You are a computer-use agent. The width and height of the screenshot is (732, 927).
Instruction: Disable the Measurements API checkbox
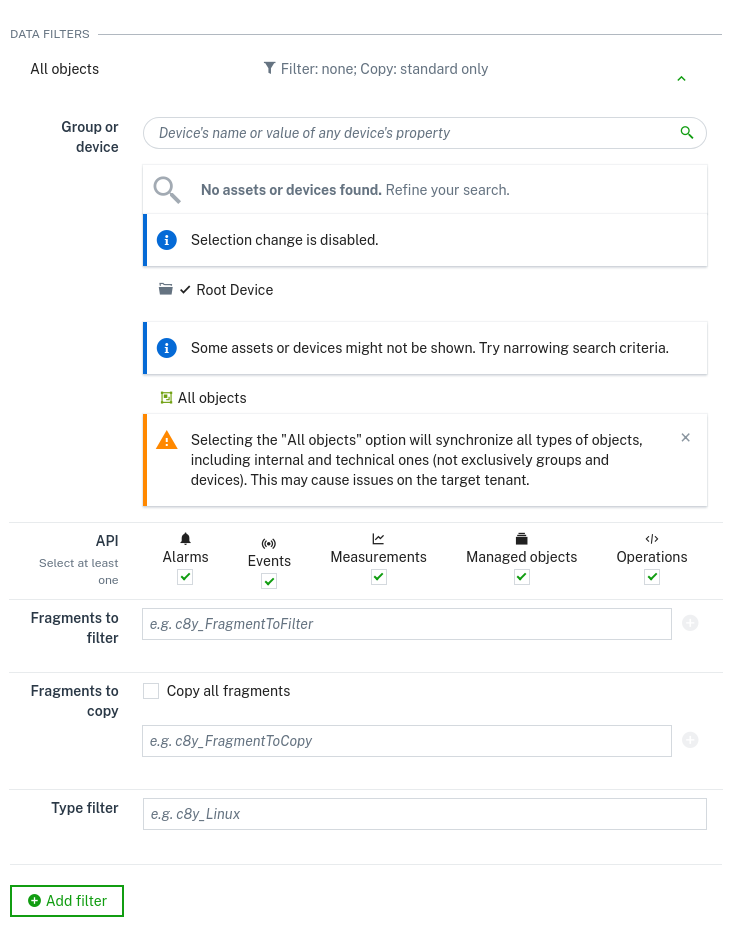[378, 577]
